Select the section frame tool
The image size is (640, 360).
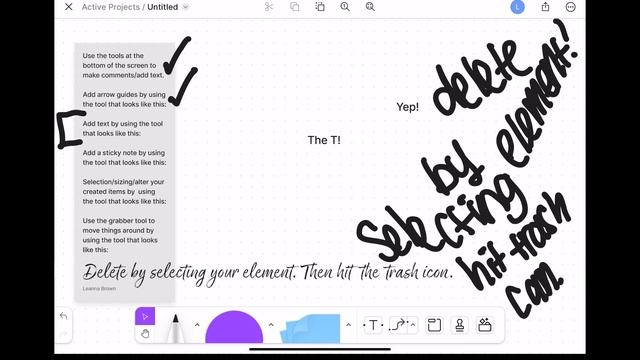click(x=434, y=325)
